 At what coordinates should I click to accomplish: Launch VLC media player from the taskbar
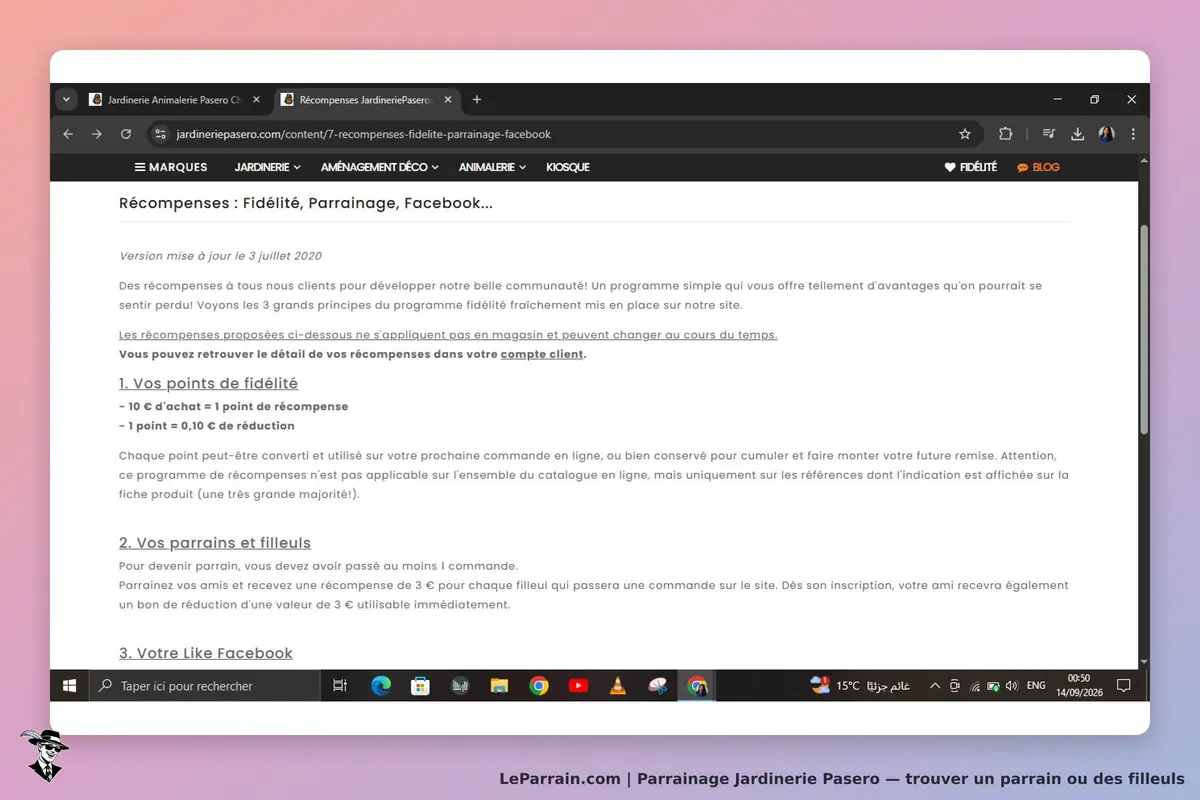(x=618, y=686)
